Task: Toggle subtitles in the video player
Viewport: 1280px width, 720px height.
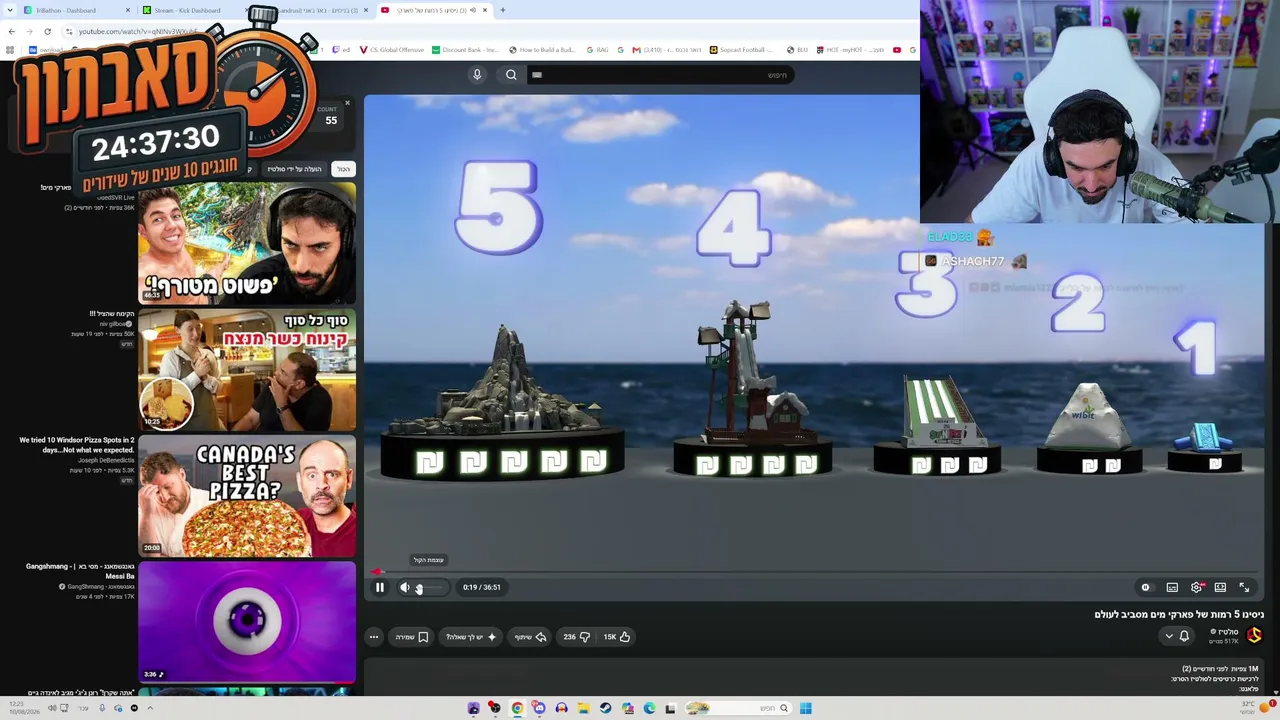Action: pyautogui.click(x=1172, y=588)
